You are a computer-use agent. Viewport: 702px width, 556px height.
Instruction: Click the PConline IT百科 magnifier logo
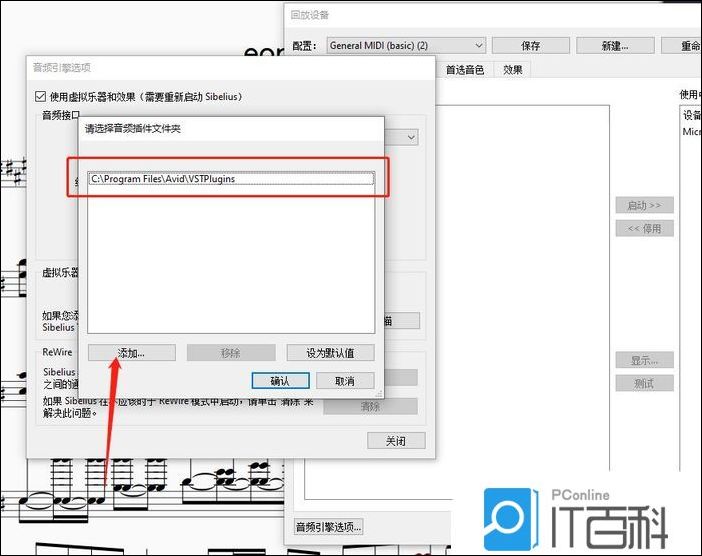point(511,517)
